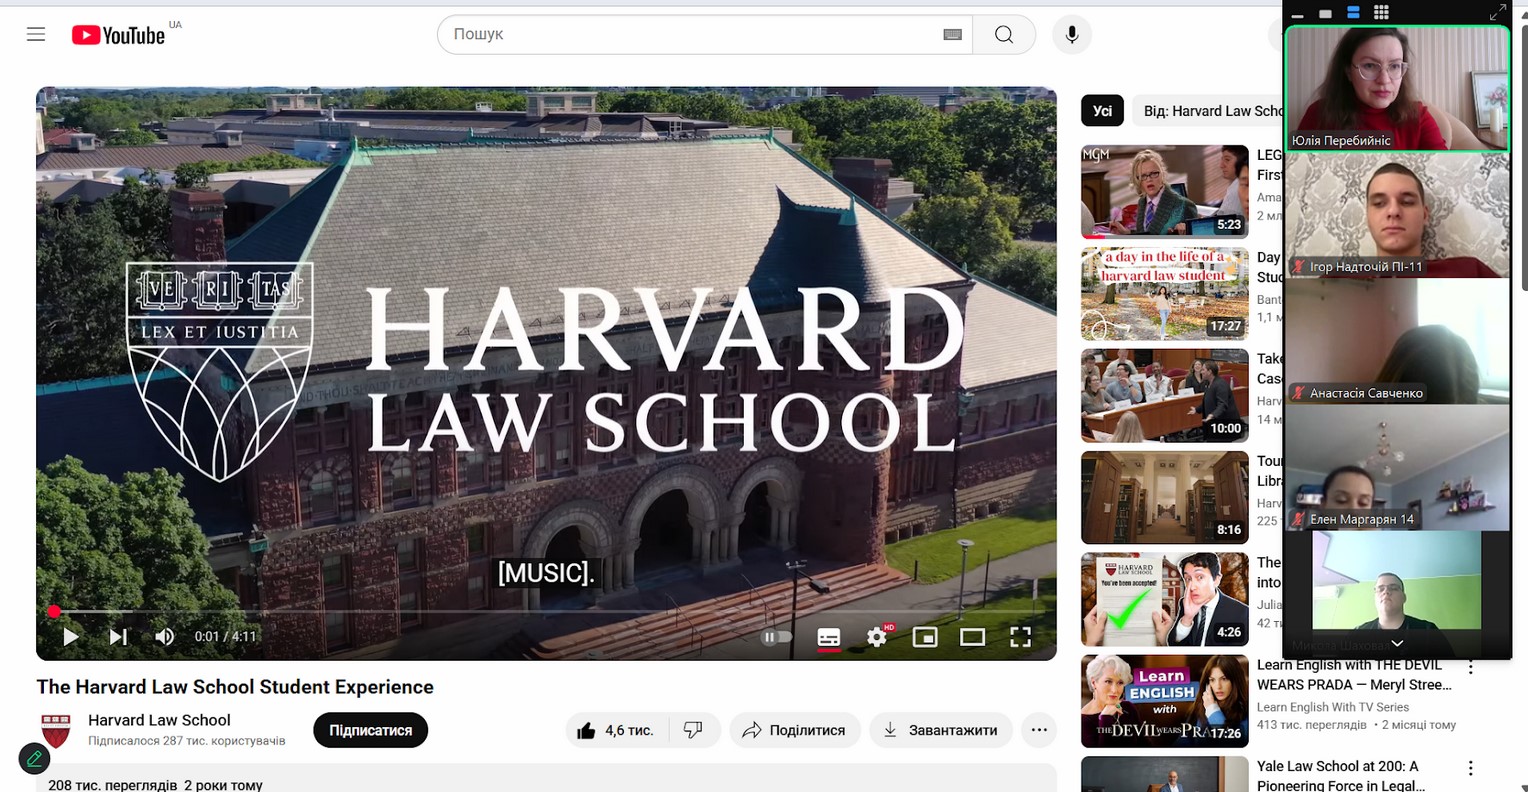1528x792 pixels.
Task: Switch Zoom panel to single-speaker view
Action: (x=1326, y=14)
